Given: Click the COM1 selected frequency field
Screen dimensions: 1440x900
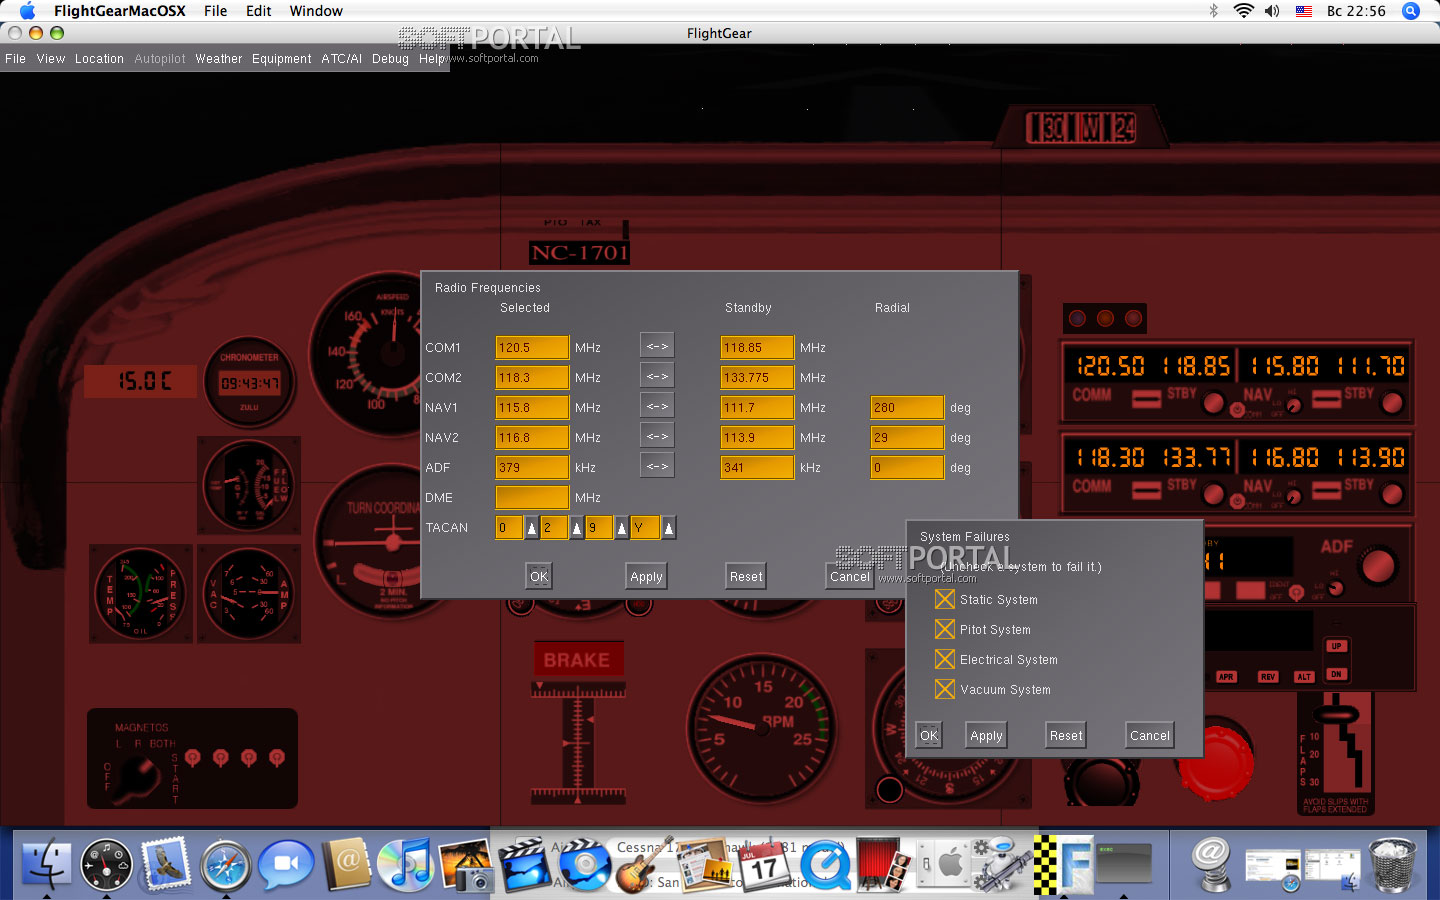Looking at the screenshot, I should click(532, 347).
